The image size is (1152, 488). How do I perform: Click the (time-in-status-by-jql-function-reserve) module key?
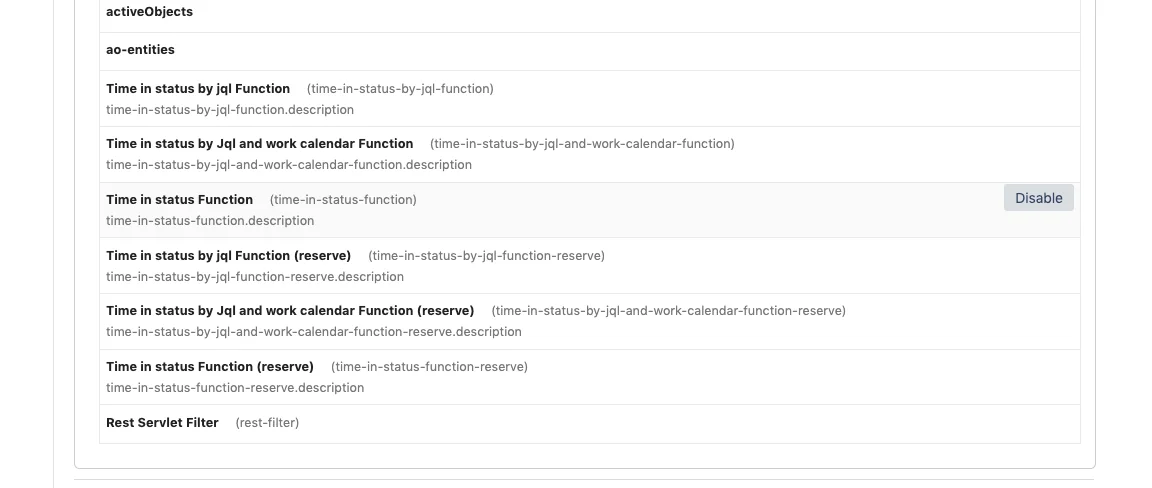tap(486, 256)
